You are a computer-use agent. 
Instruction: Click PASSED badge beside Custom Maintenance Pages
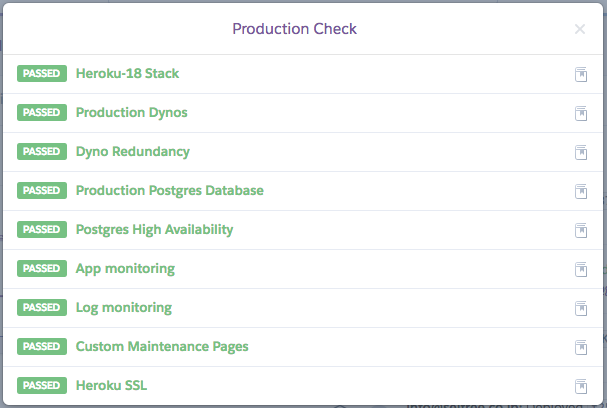pos(42,346)
